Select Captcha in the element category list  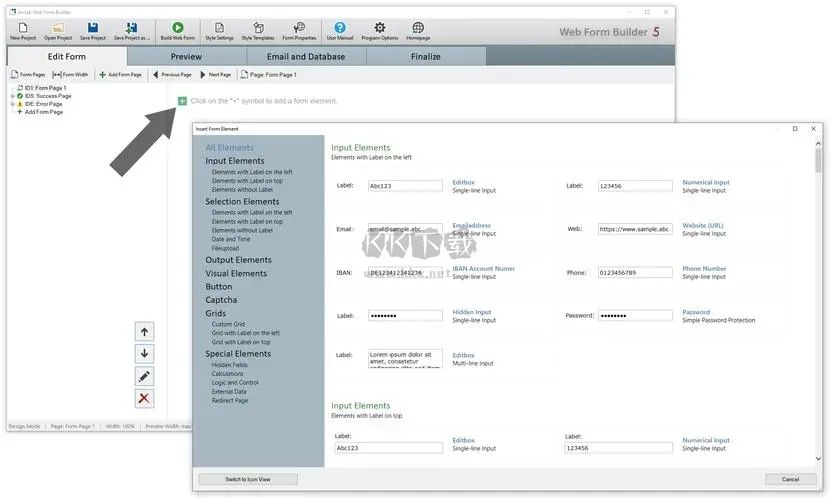click(221, 300)
